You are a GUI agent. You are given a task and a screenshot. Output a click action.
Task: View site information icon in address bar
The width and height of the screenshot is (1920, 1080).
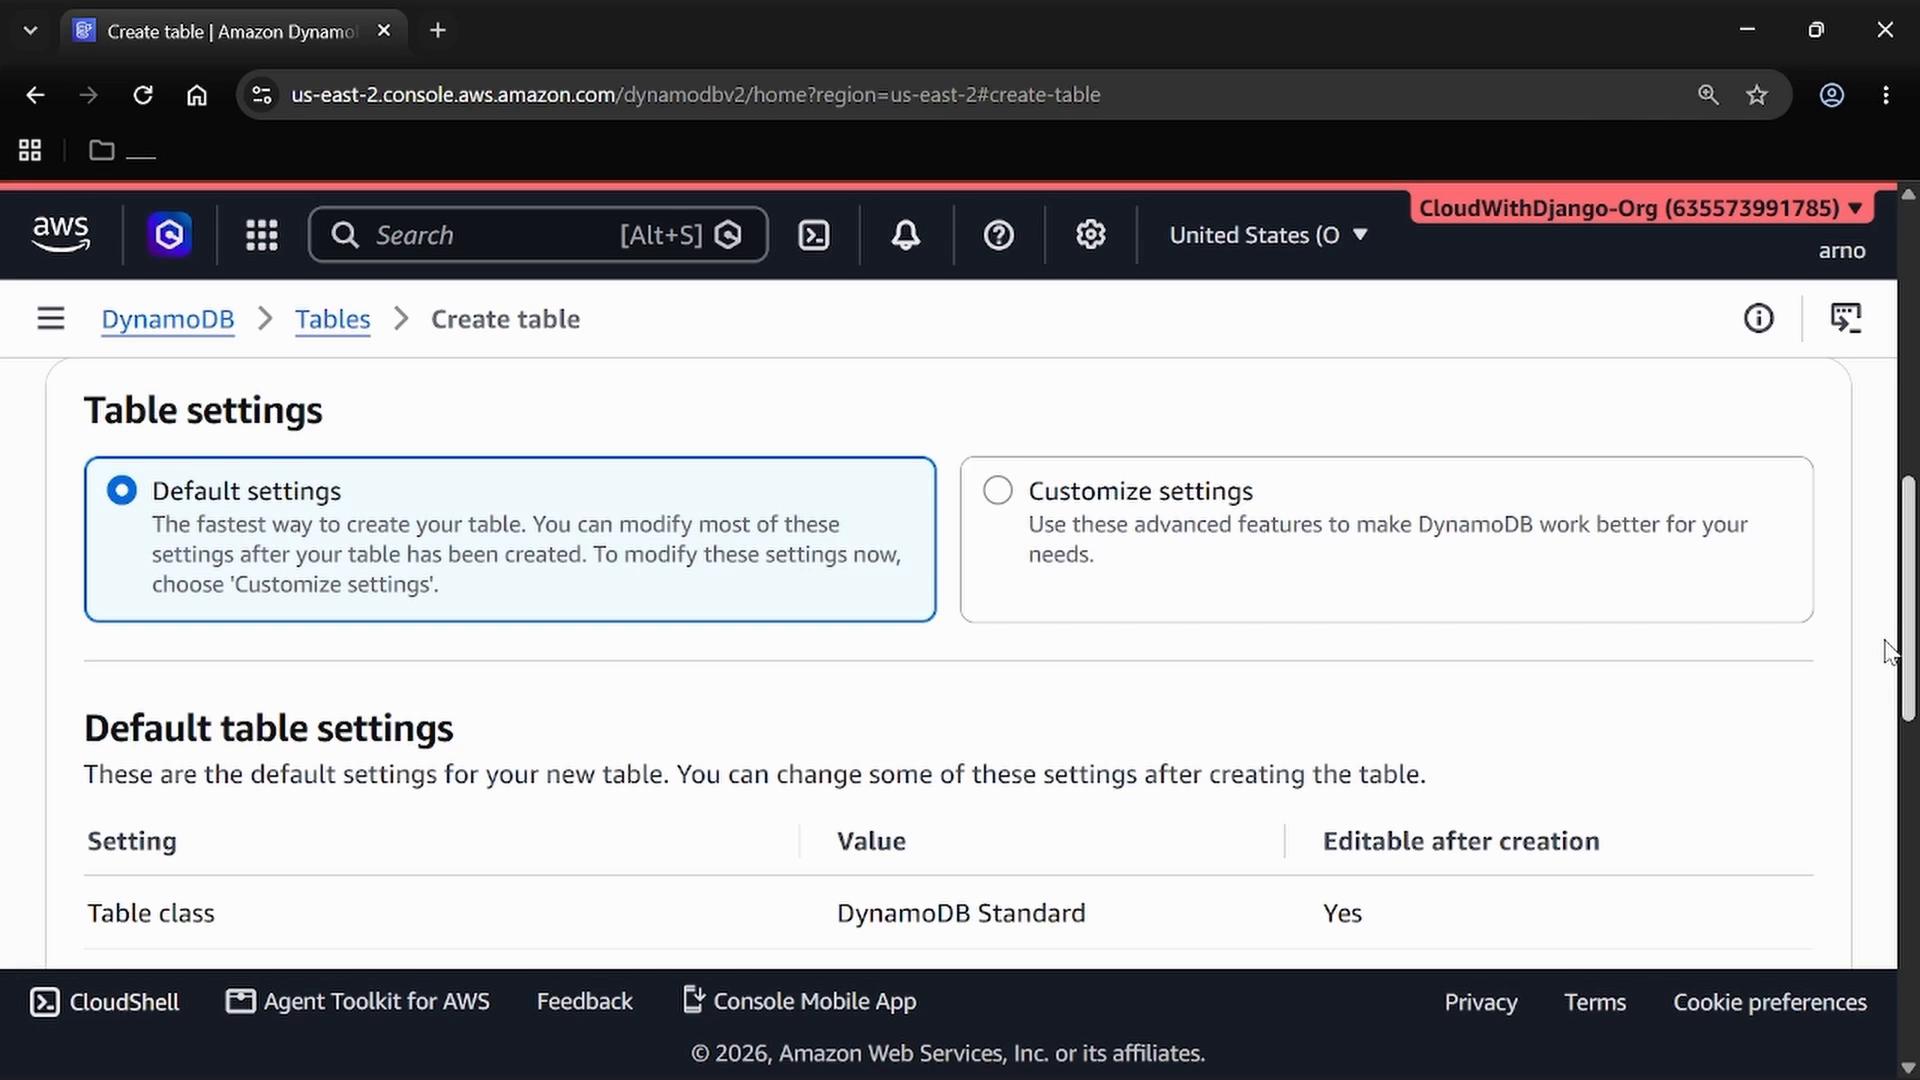point(262,95)
